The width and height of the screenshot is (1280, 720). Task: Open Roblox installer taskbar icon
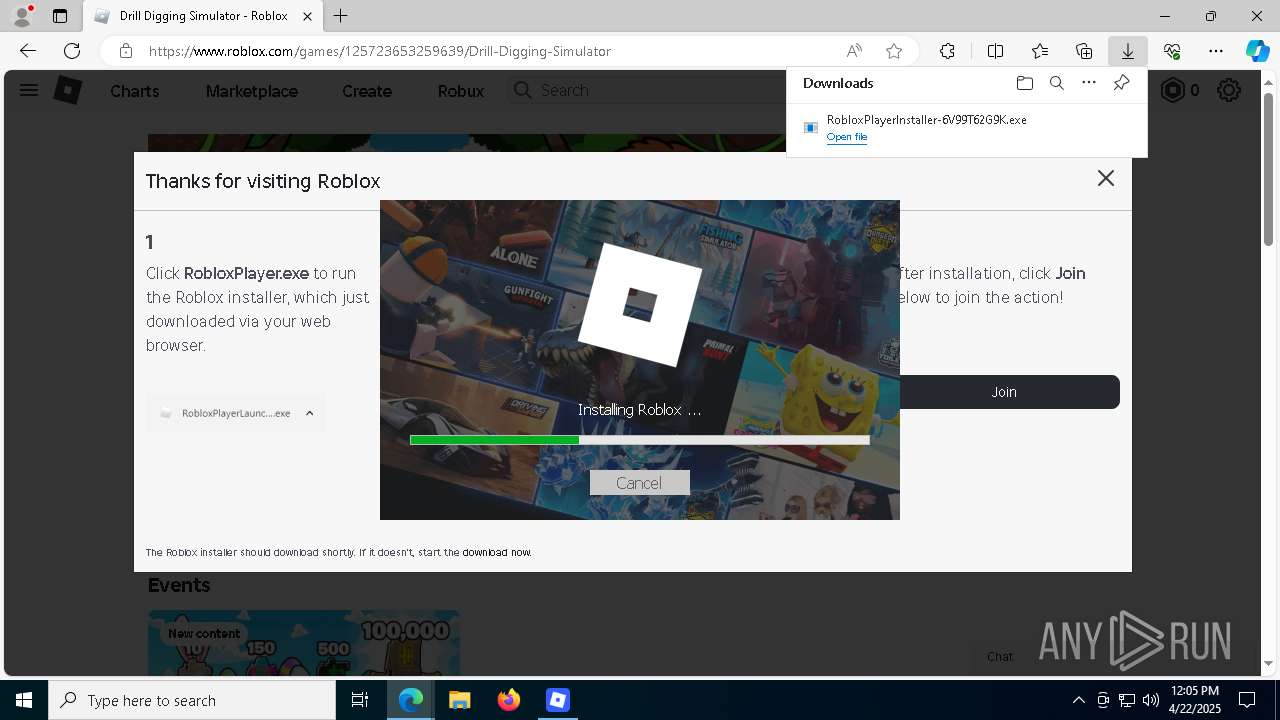point(557,700)
